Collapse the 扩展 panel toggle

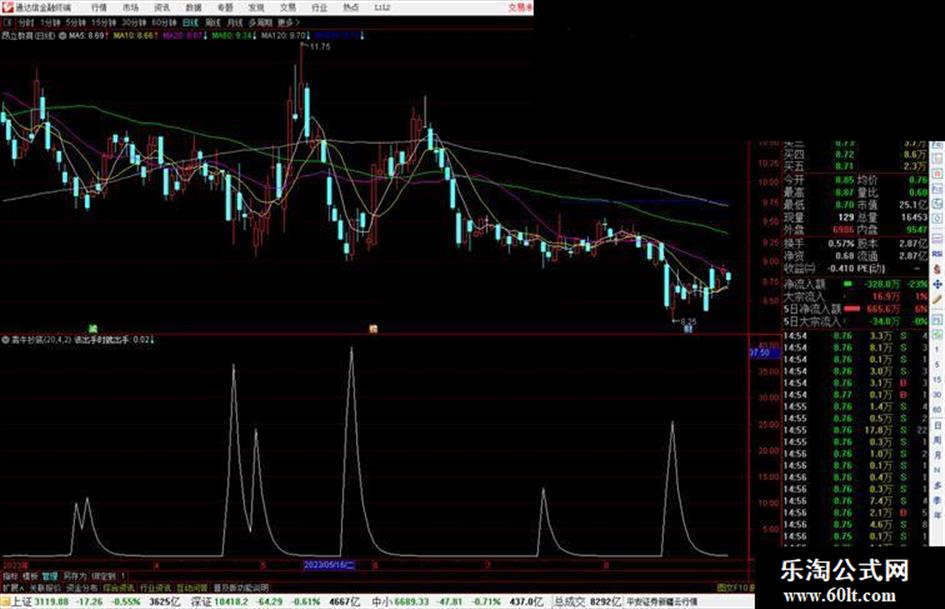click(13, 587)
